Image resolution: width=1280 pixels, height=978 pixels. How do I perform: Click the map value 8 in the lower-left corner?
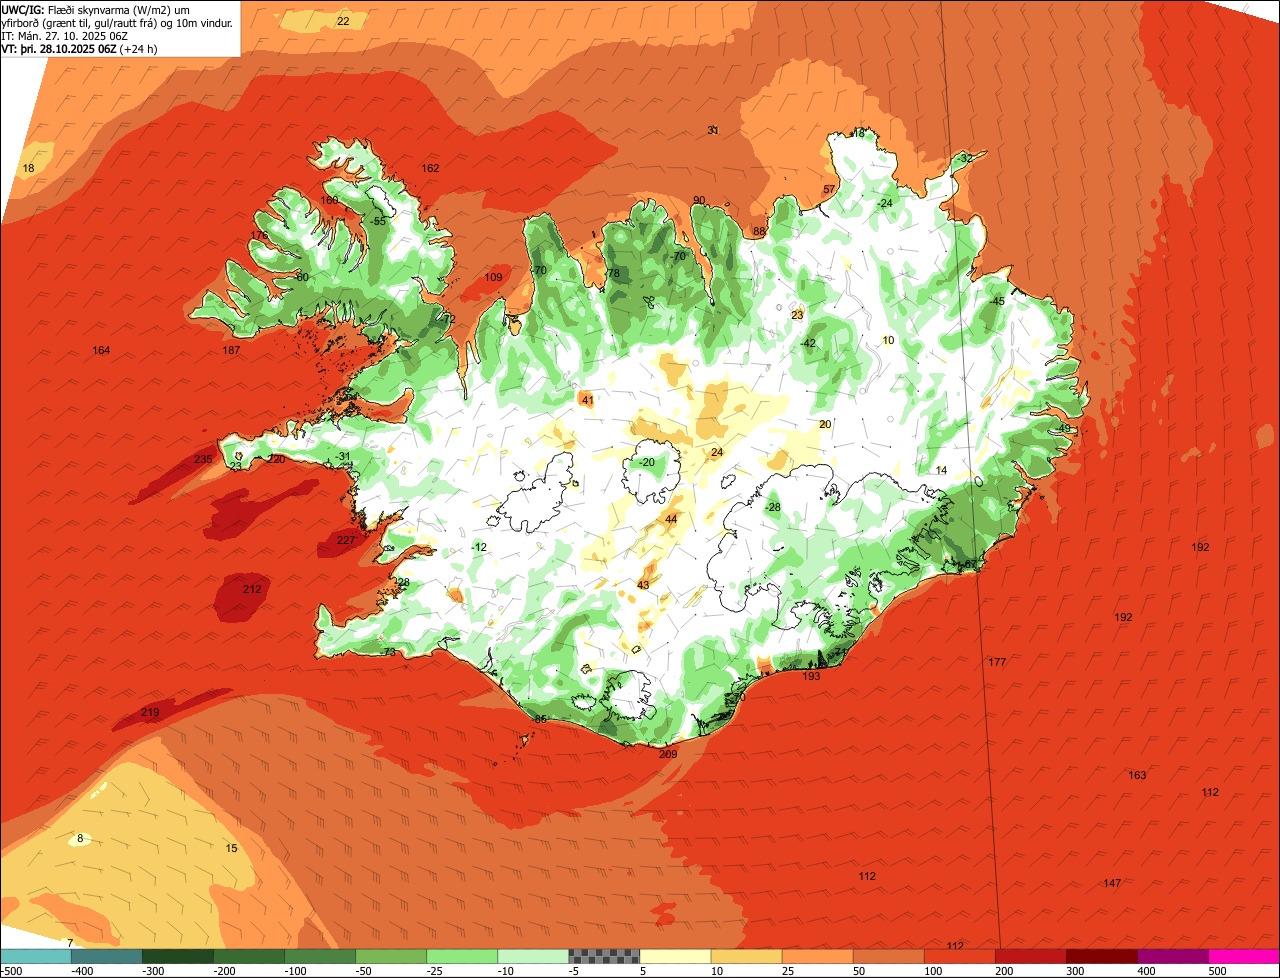click(80, 838)
